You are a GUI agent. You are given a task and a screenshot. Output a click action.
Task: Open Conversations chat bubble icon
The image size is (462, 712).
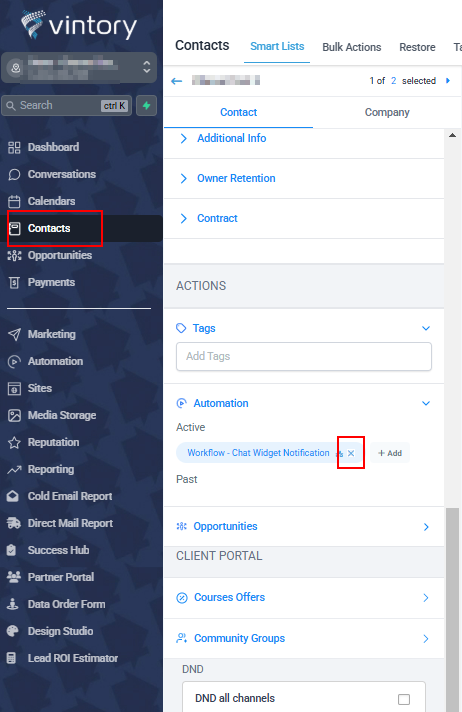[14, 174]
